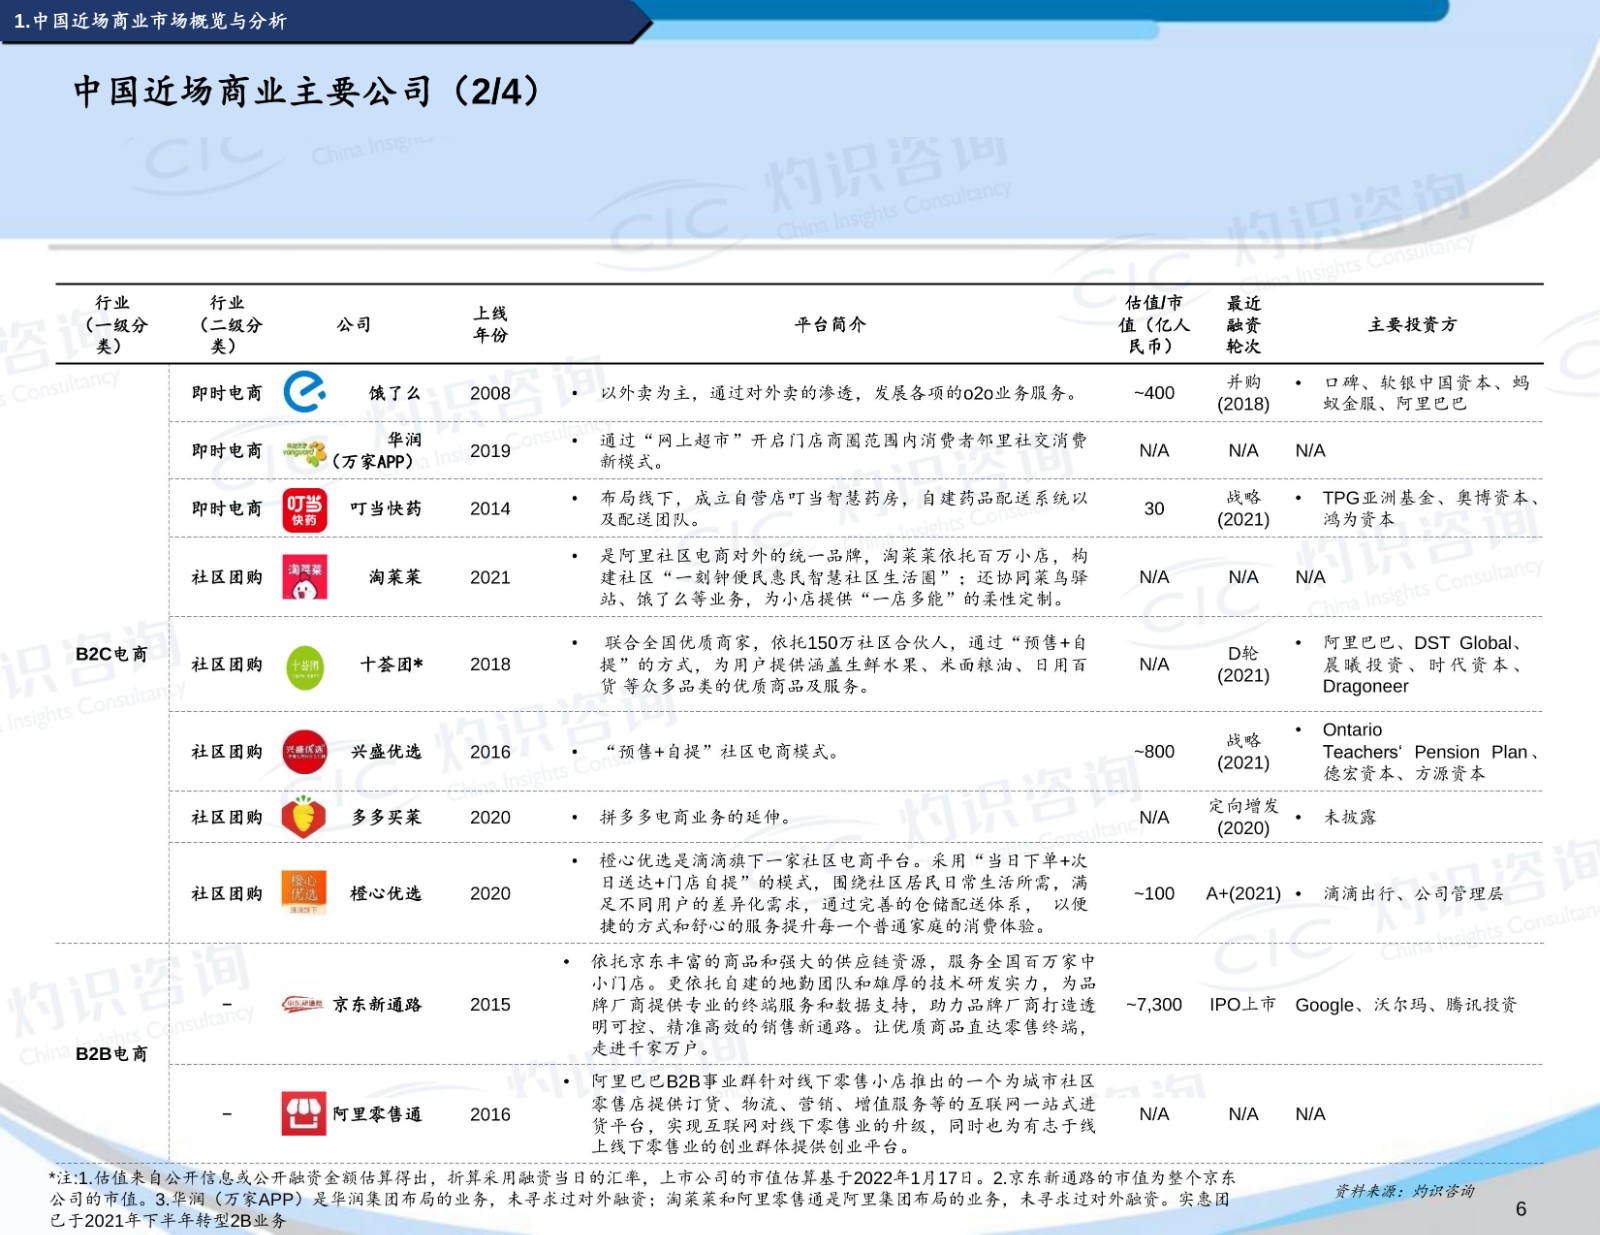Click funding round 定向增发 (2020)

pos(1243,817)
